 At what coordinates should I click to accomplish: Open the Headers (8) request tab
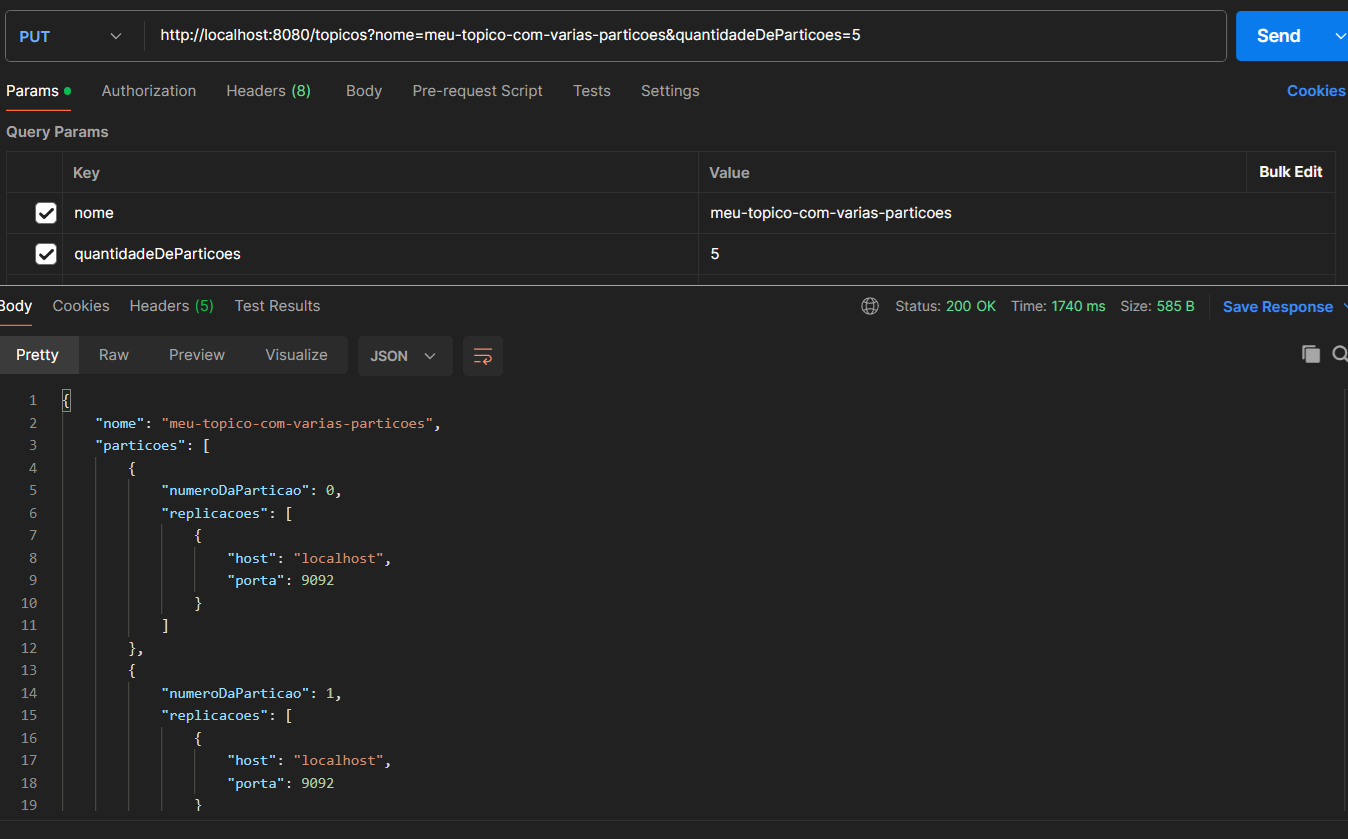tap(268, 91)
